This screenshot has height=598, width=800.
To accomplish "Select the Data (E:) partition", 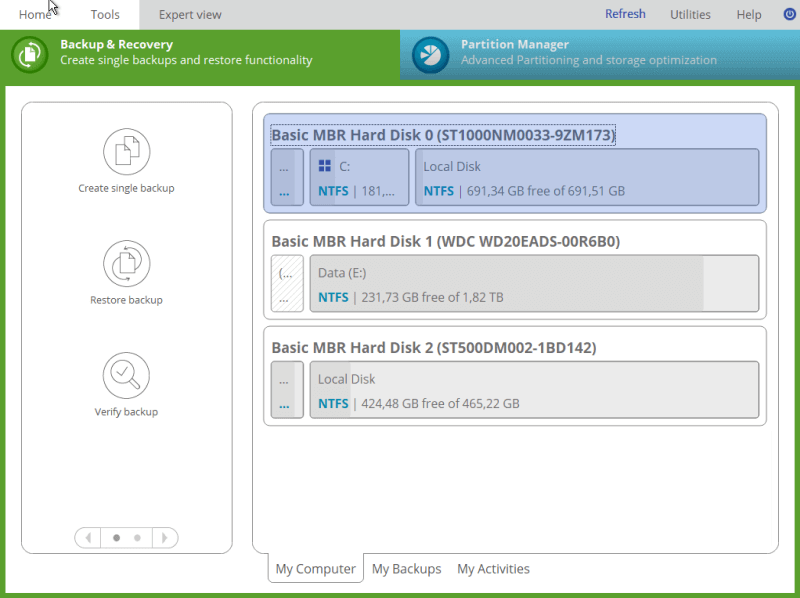I will tap(533, 284).
